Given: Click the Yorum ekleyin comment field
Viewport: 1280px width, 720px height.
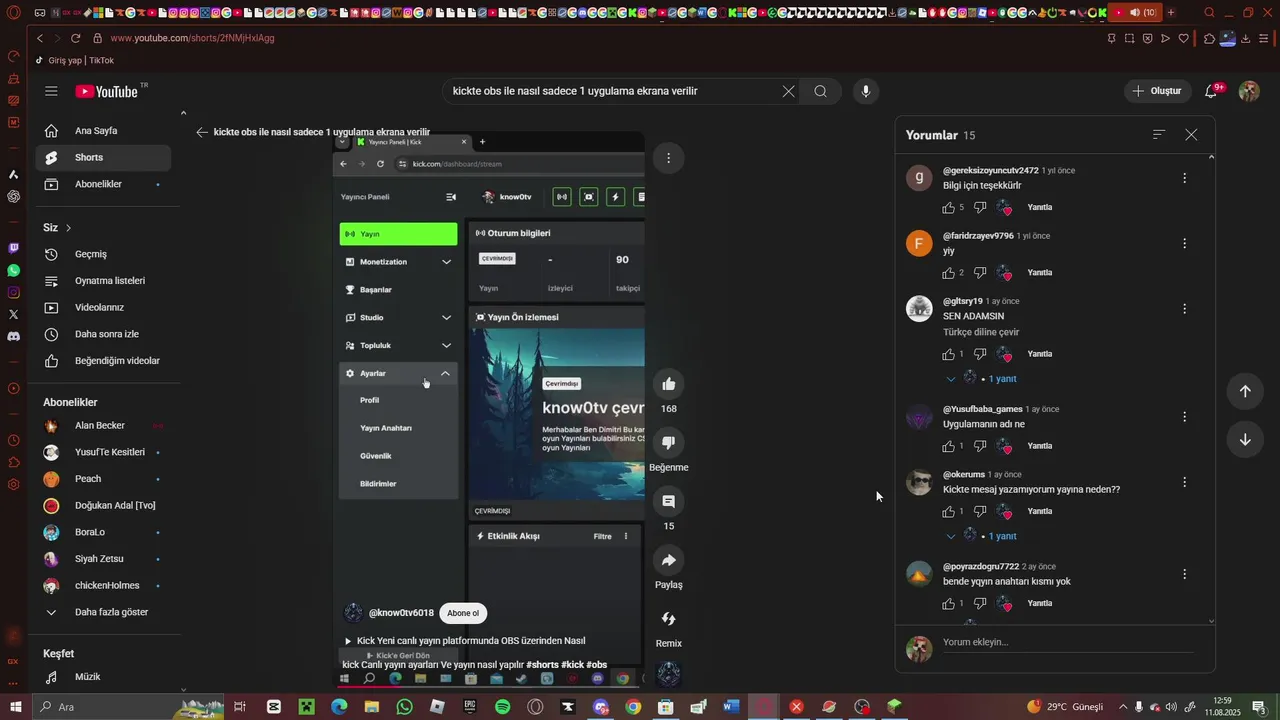Looking at the screenshot, I should [1068, 643].
